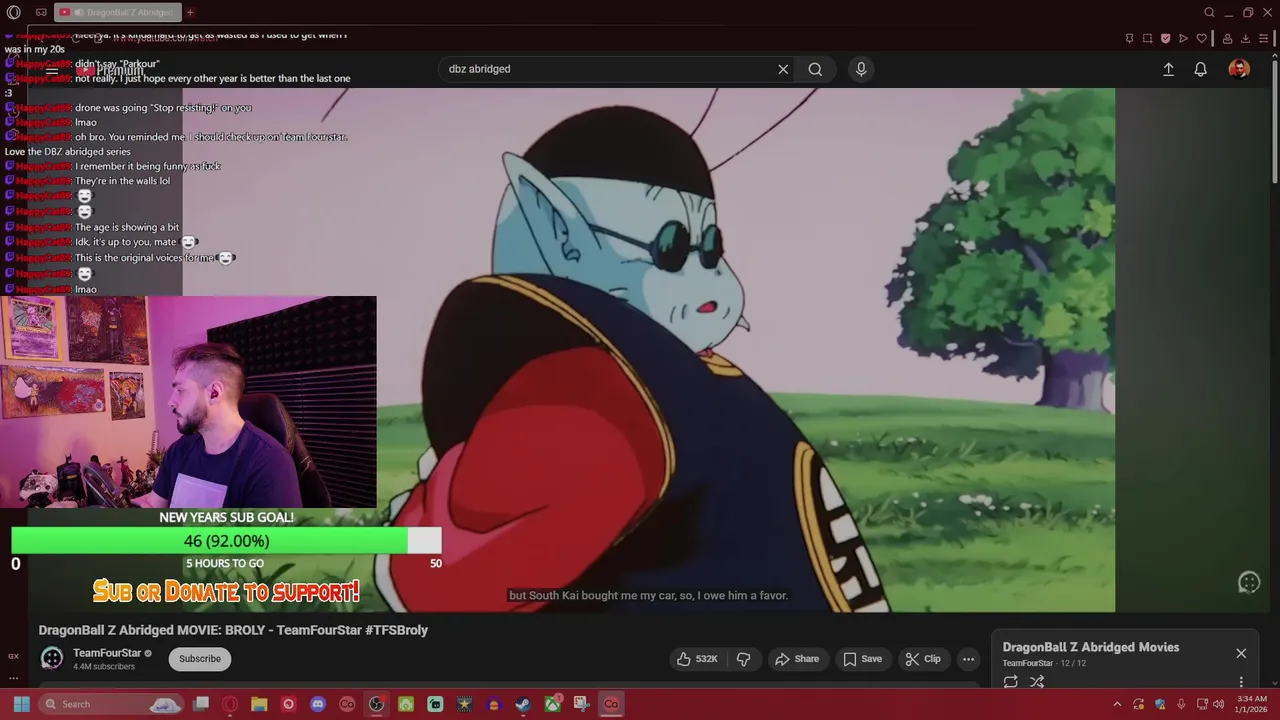This screenshot has height=720, width=1280.
Task: Add page to bookmarks with heart icon
Action: point(1201,39)
